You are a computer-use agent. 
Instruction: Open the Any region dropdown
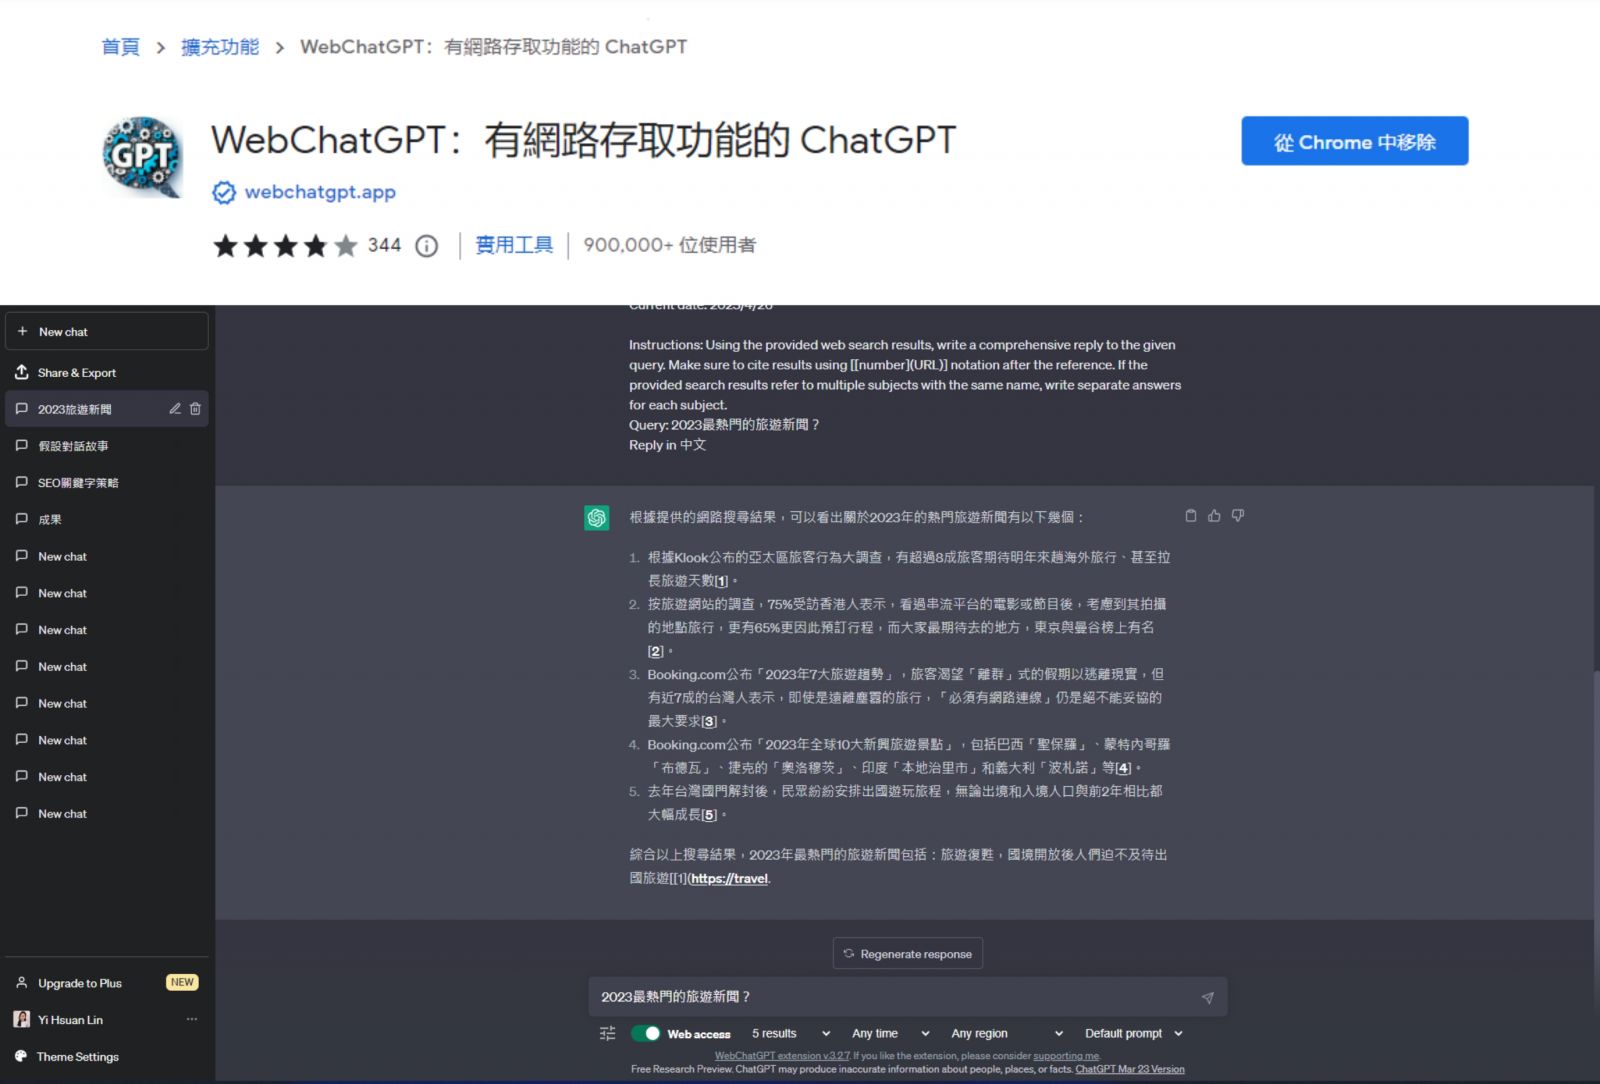pos(1007,1033)
